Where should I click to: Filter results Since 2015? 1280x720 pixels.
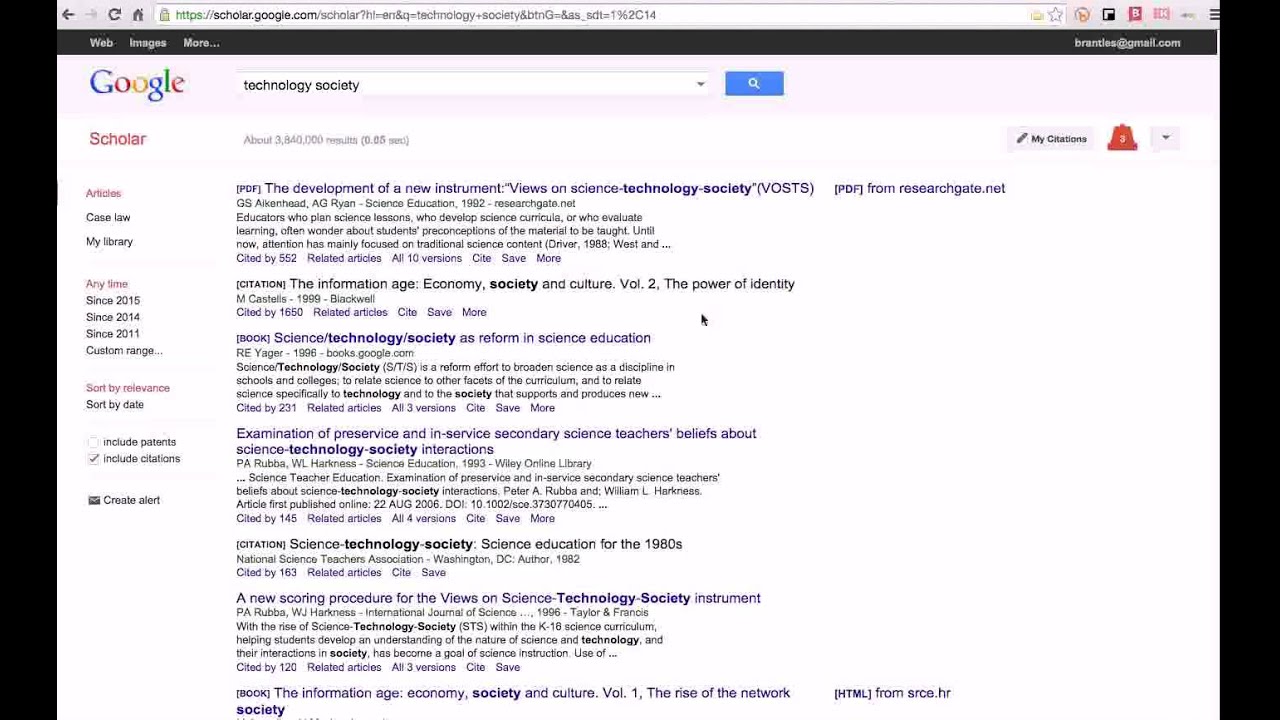pos(113,300)
